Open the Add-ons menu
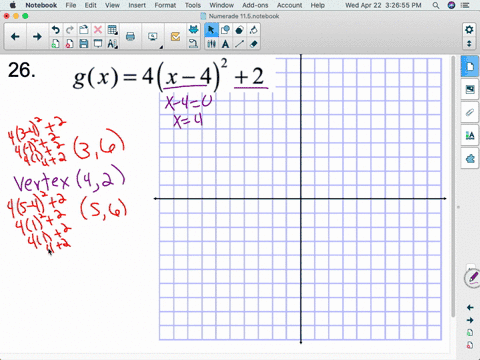 255,5
